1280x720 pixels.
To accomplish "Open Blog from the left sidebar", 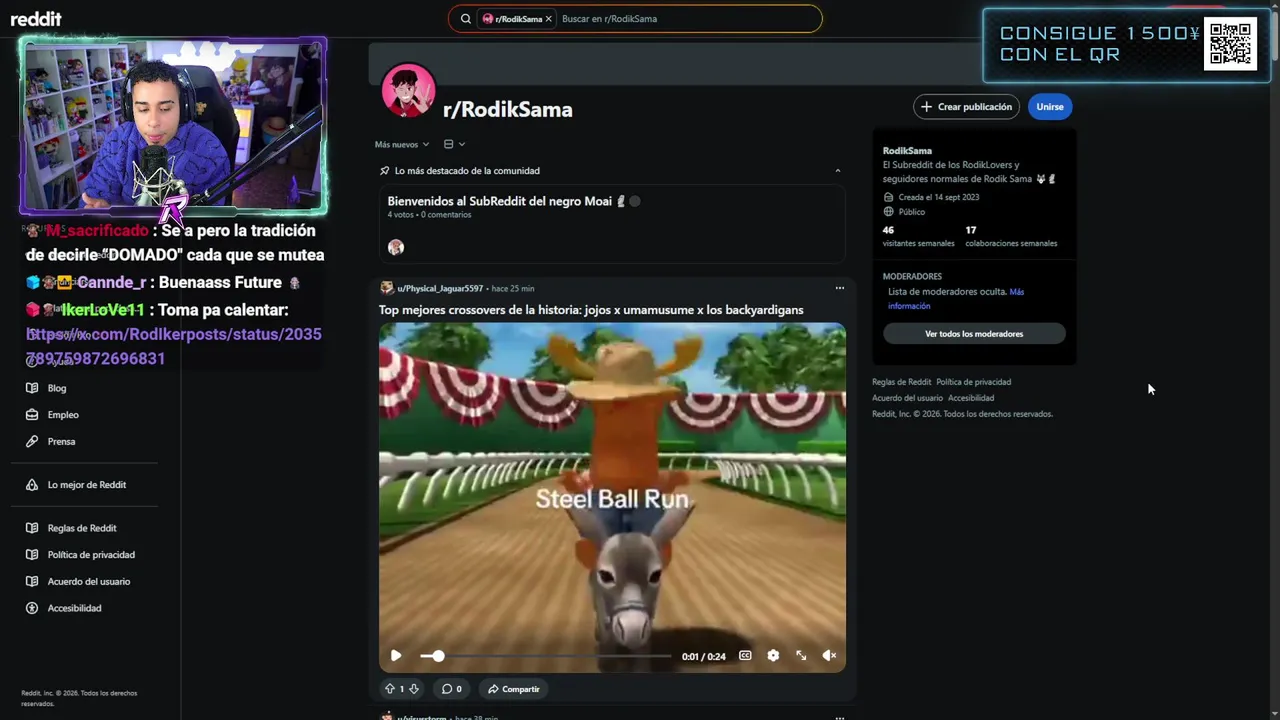I will (x=57, y=388).
